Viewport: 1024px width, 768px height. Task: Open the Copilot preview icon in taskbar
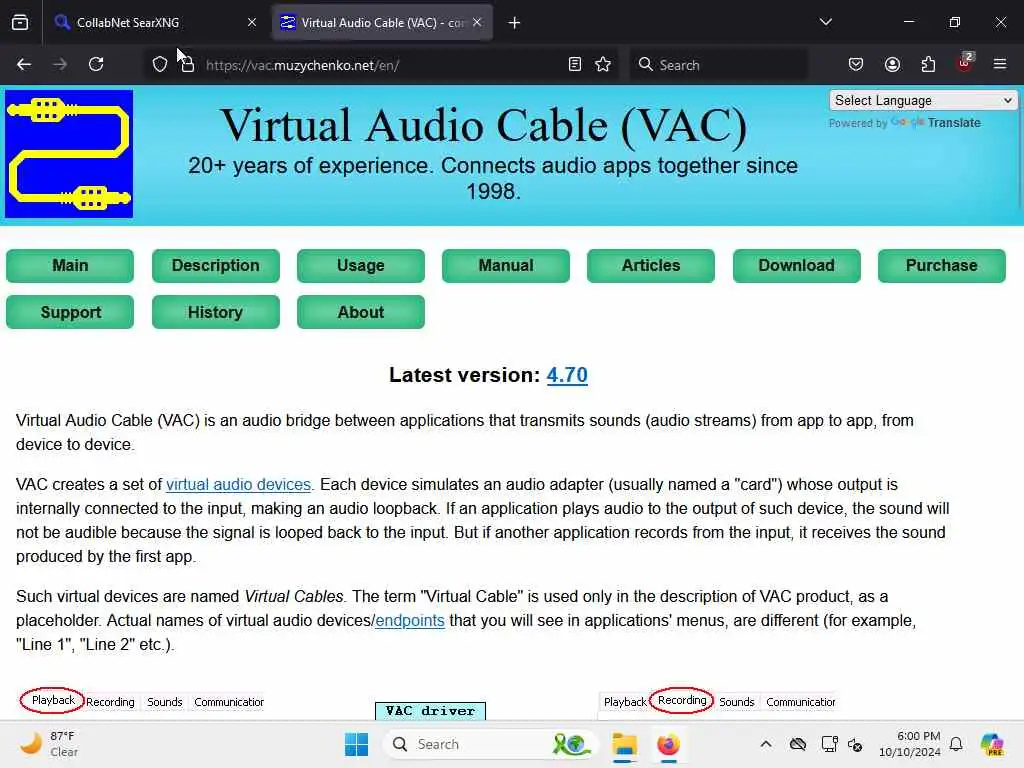coord(992,744)
